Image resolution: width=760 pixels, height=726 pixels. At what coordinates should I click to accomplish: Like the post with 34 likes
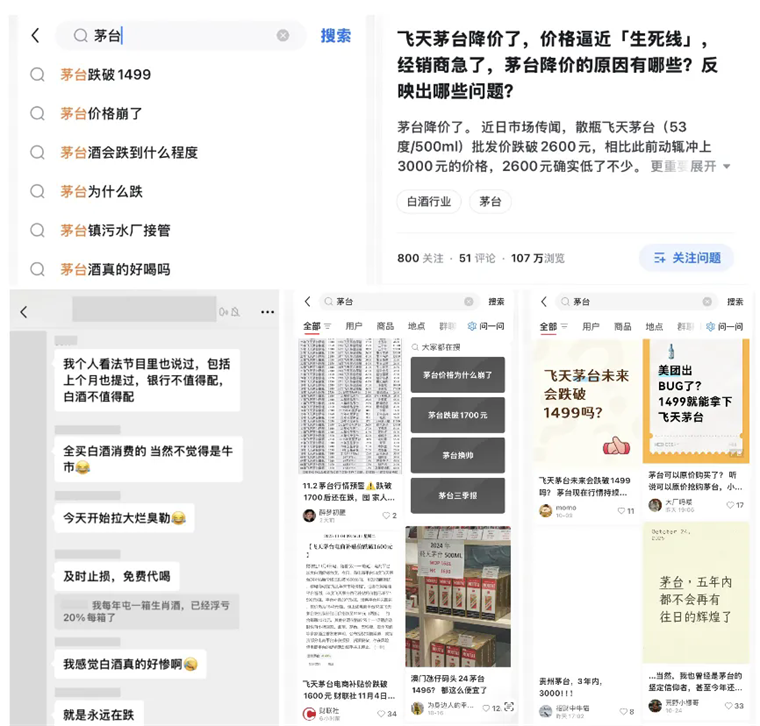(x=382, y=713)
